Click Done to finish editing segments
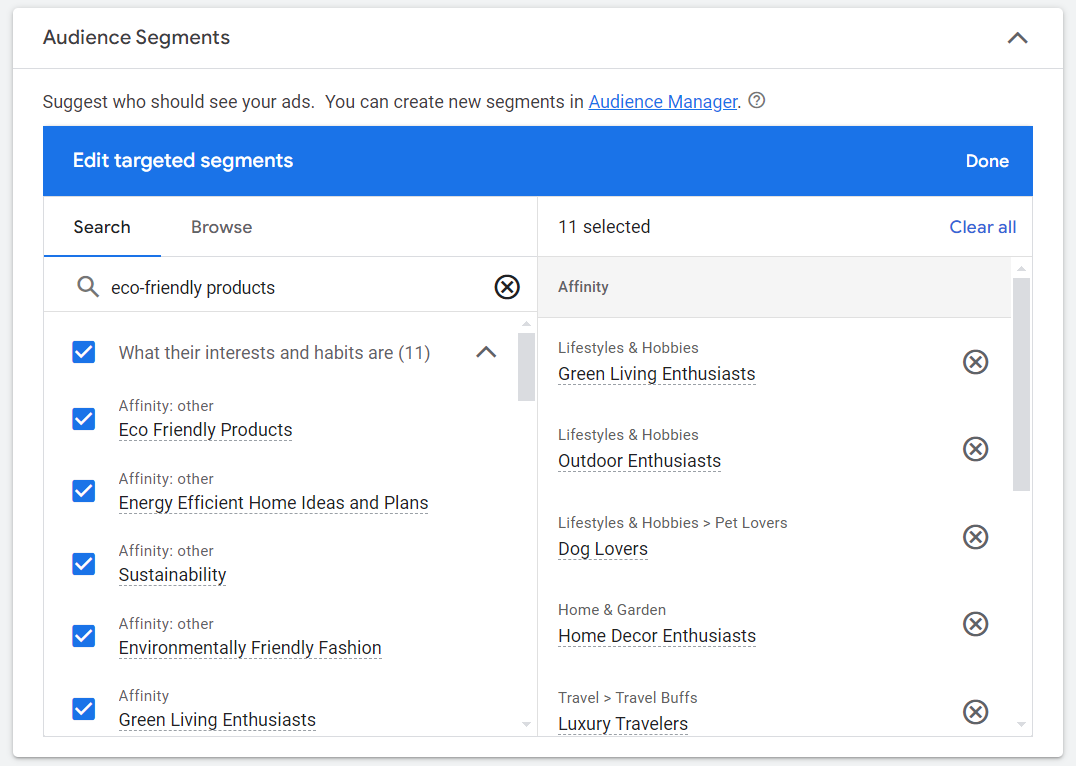Viewport: 1076px width, 766px height. coord(987,161)
